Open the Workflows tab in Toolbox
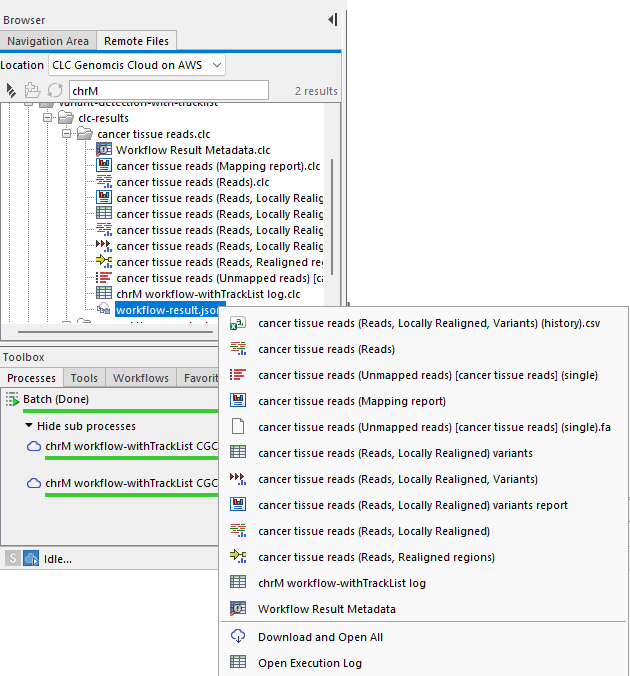Screen dimensions: 630x676 click(141, 378)
